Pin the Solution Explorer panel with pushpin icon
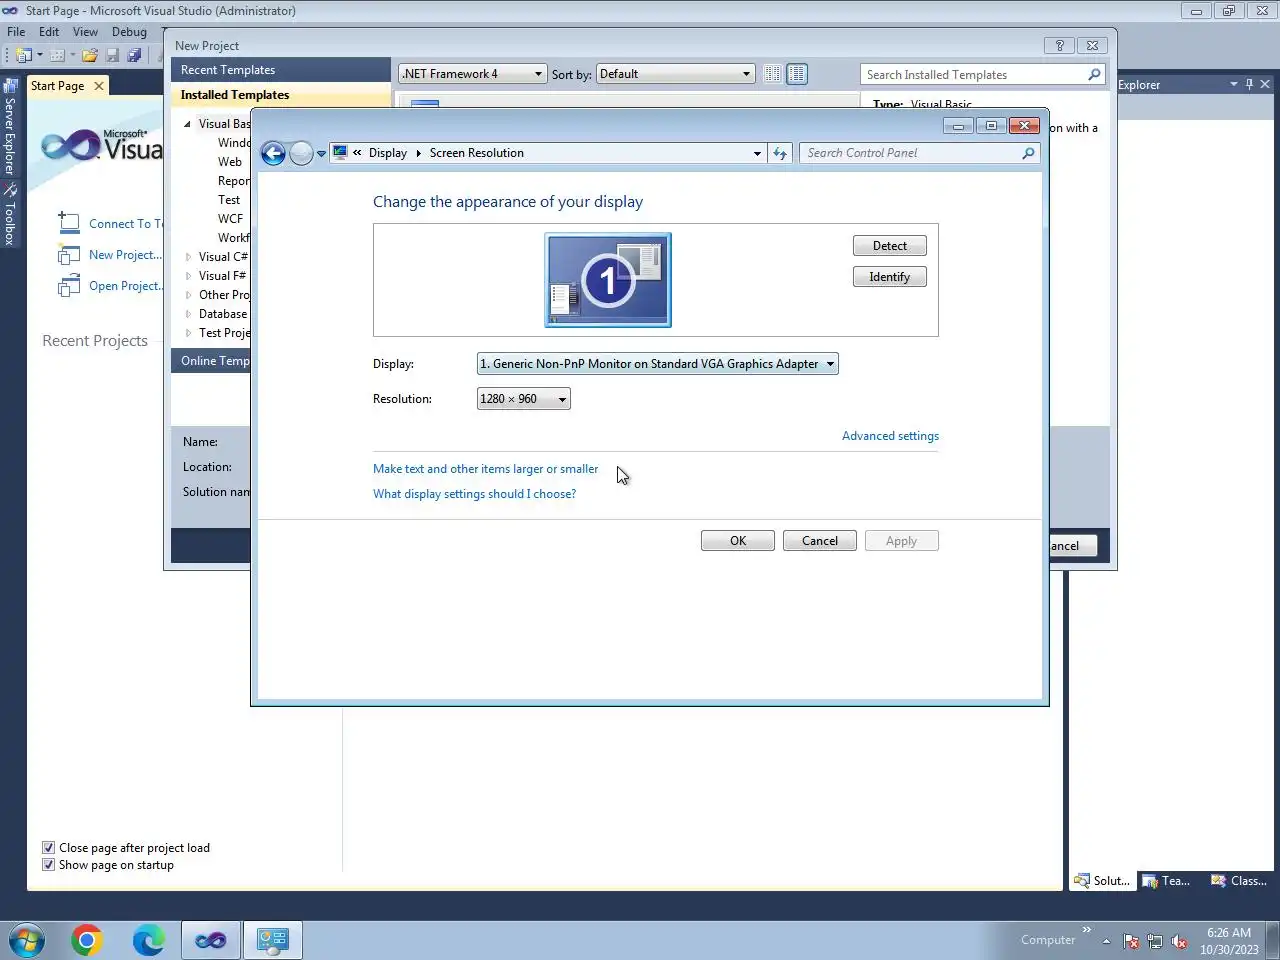Screen dimensions: 1280x960 1249,84
